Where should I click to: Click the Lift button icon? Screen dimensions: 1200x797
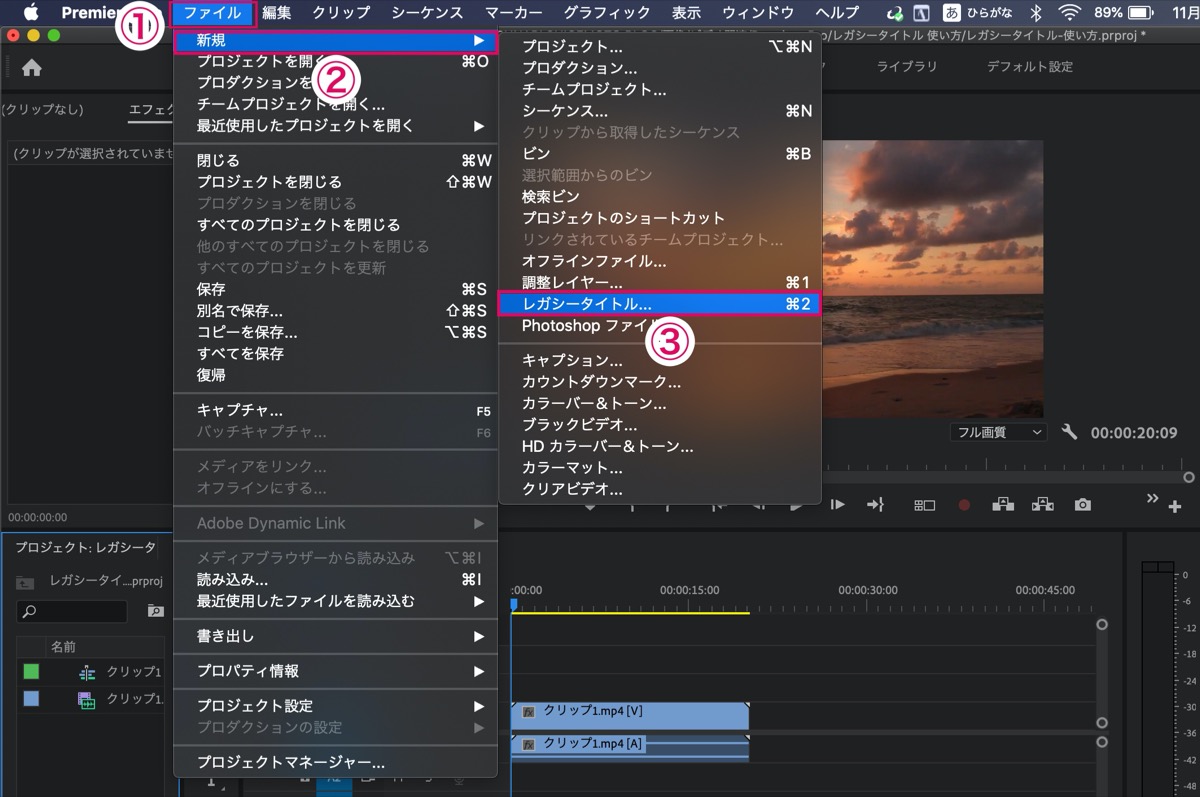coord(1003,505)
